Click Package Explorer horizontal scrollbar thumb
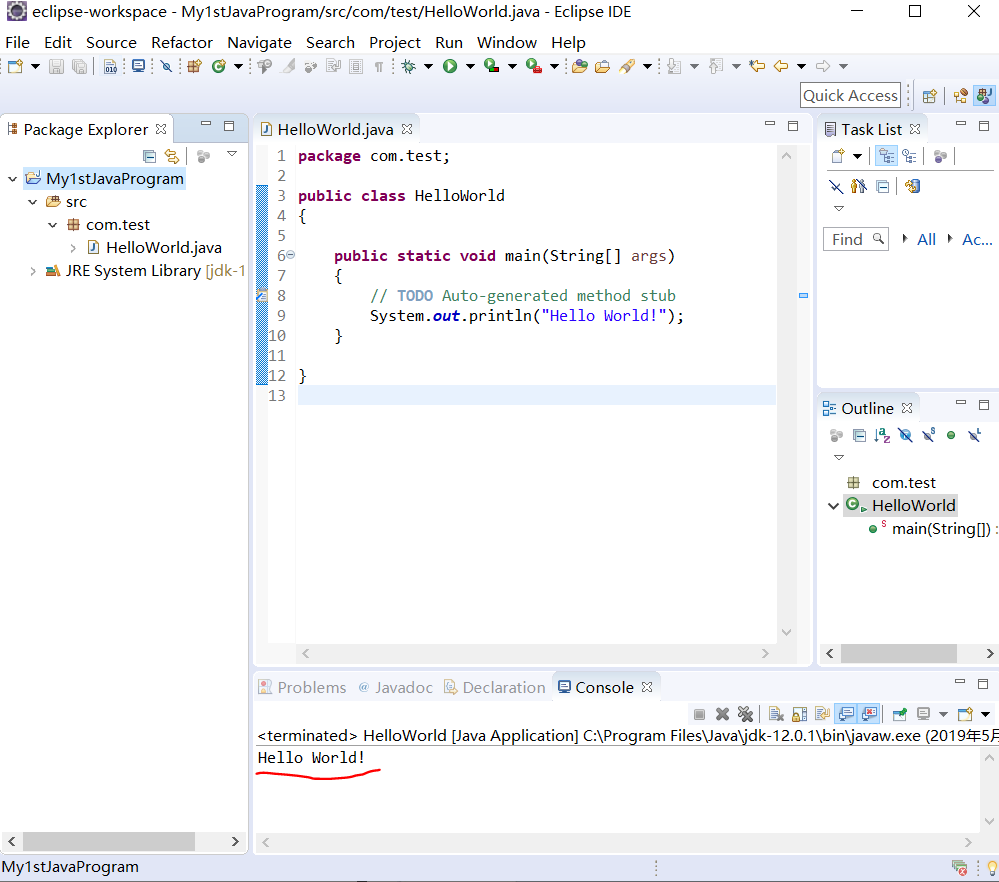The height and width of the screenshot is (882, 999). coord(109,841)
